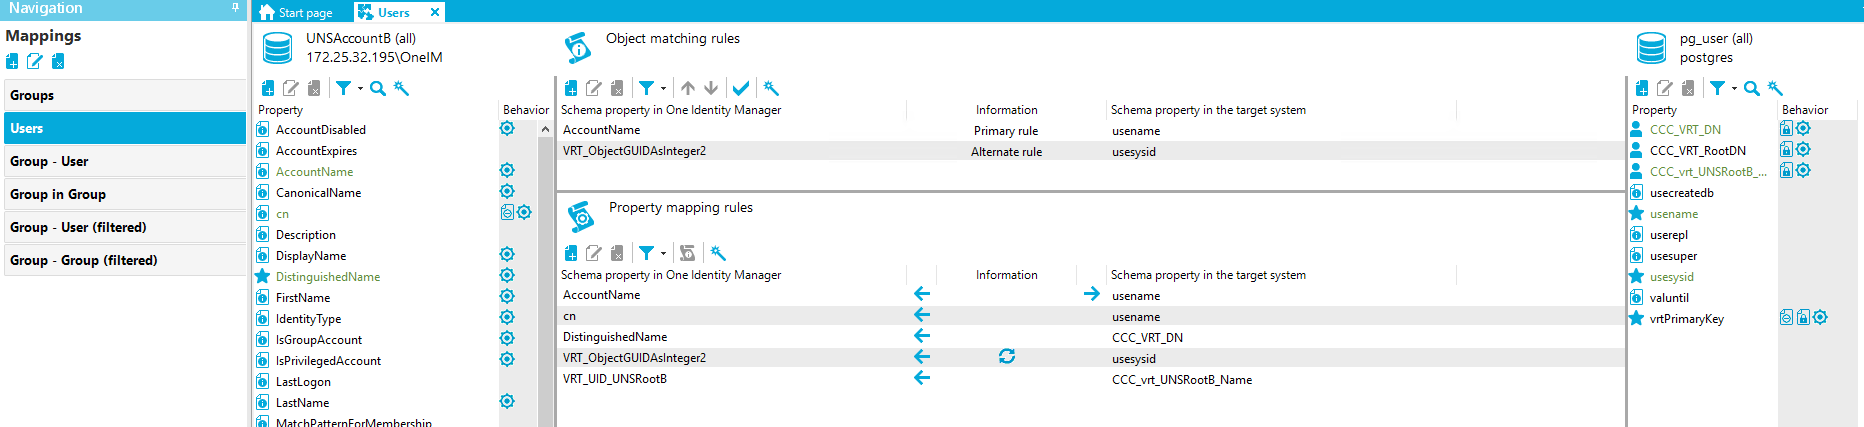Viewport: 1864px width, 427px height.
Task: Add new property mapping rule
Action: tap(571, 254)
